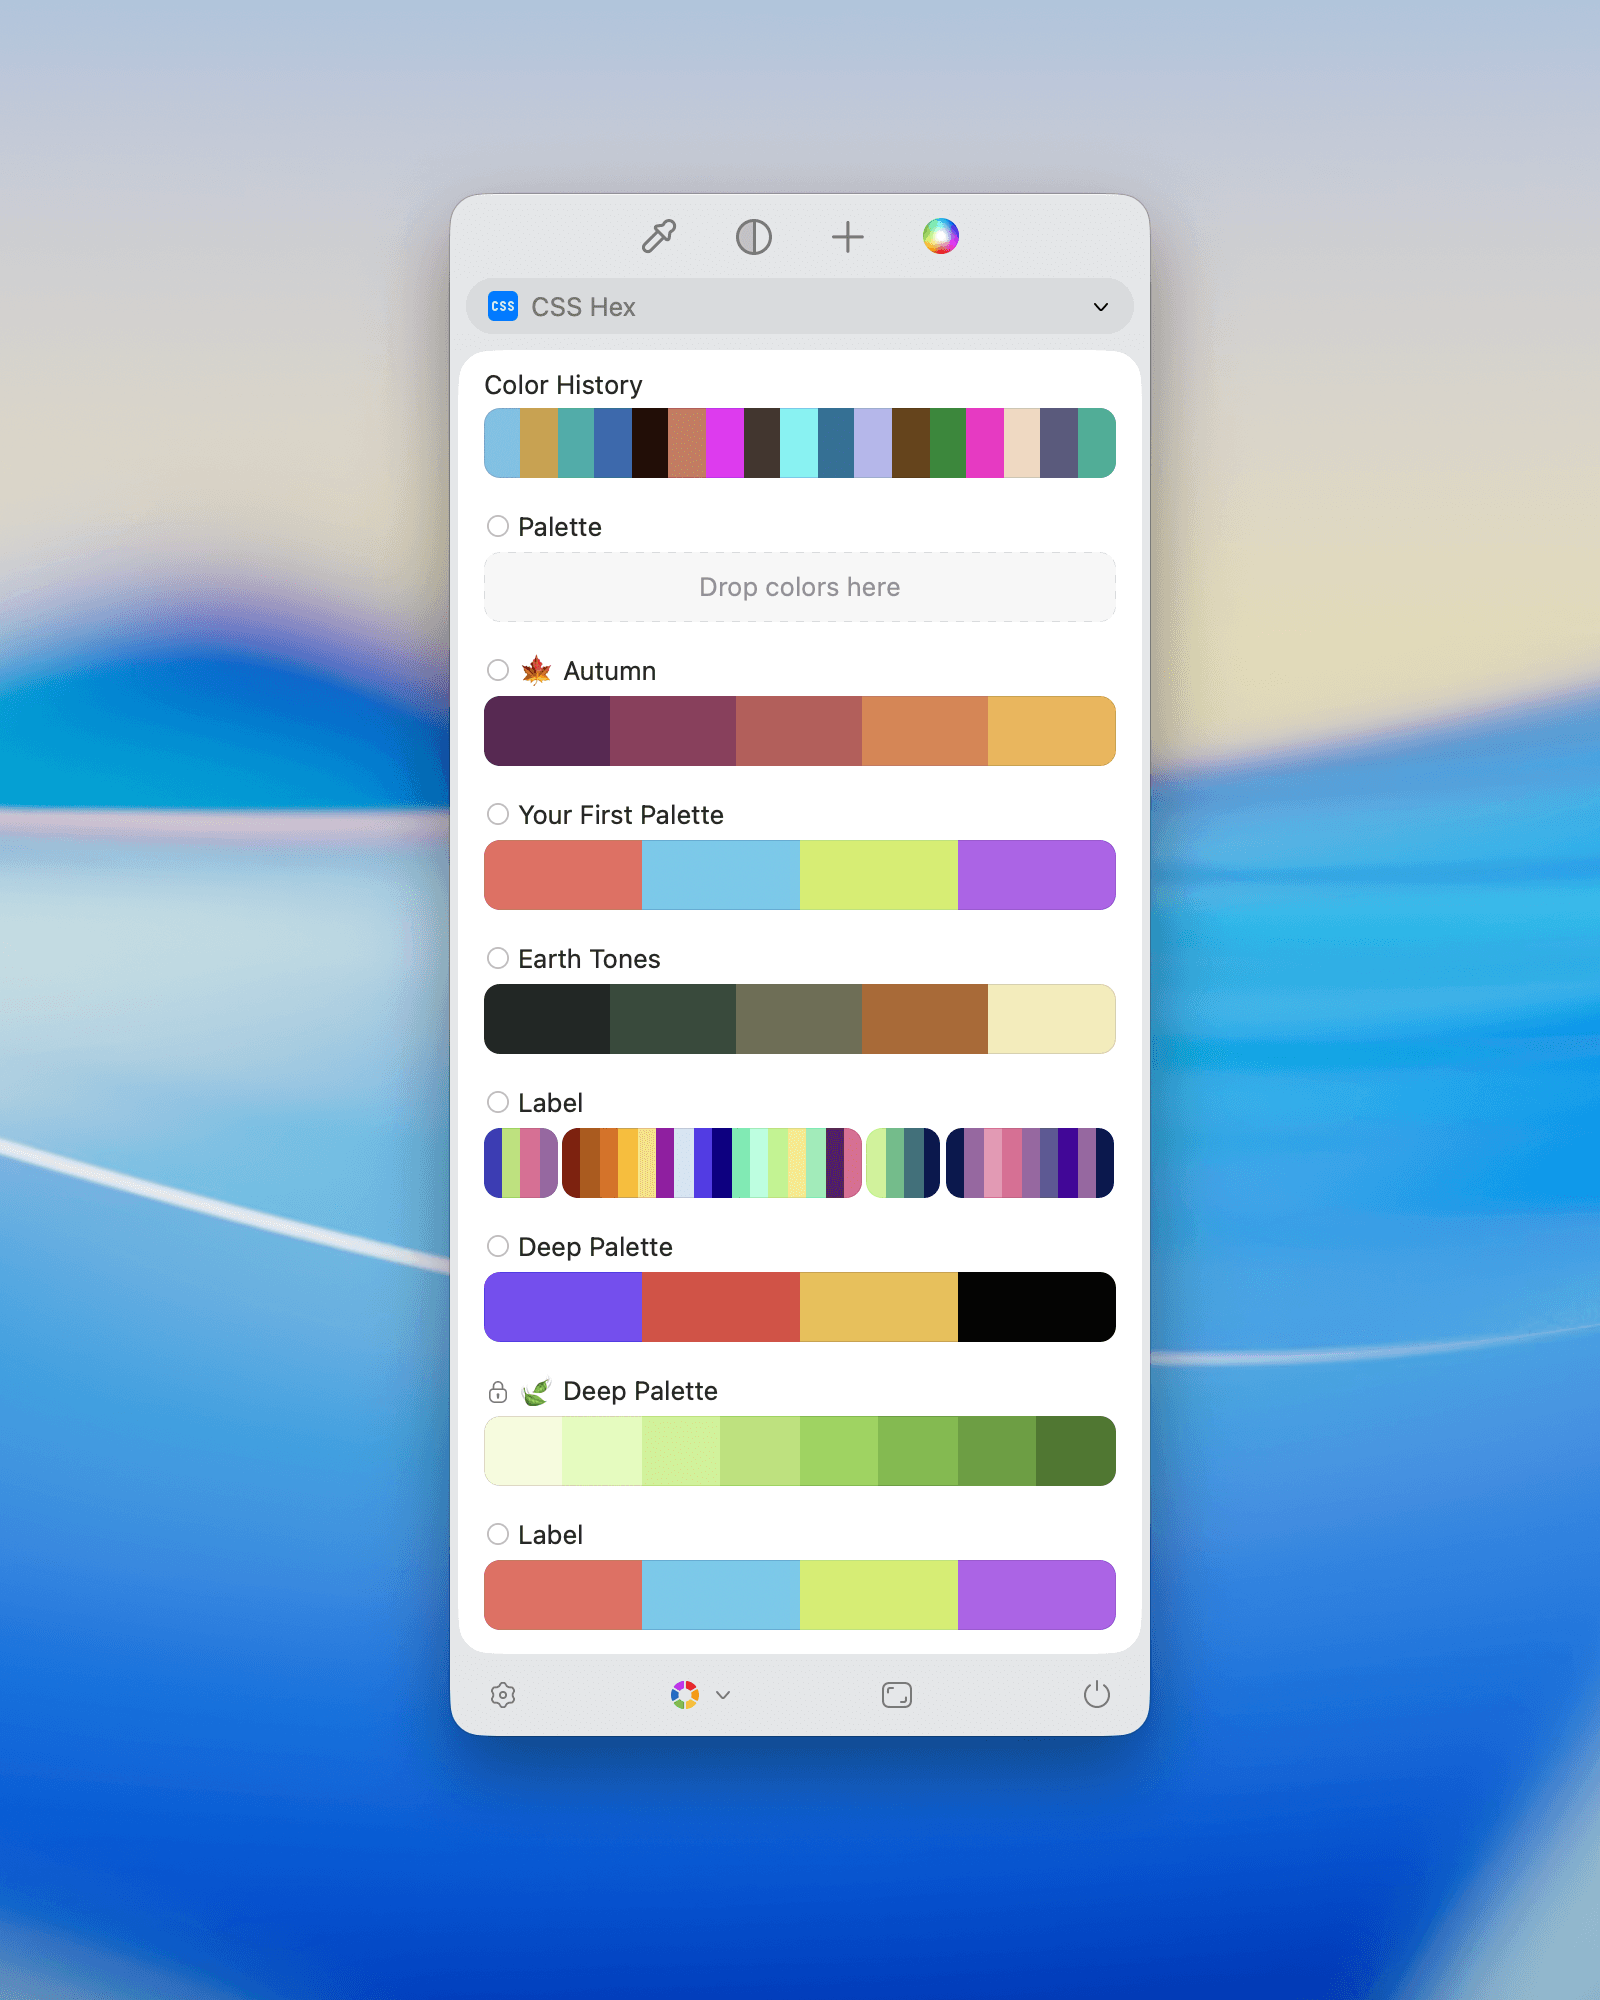This screenshot has width=1600, height=2000.
Task: Click the blue CSS format badge icon
Action: tap(503, 306)
